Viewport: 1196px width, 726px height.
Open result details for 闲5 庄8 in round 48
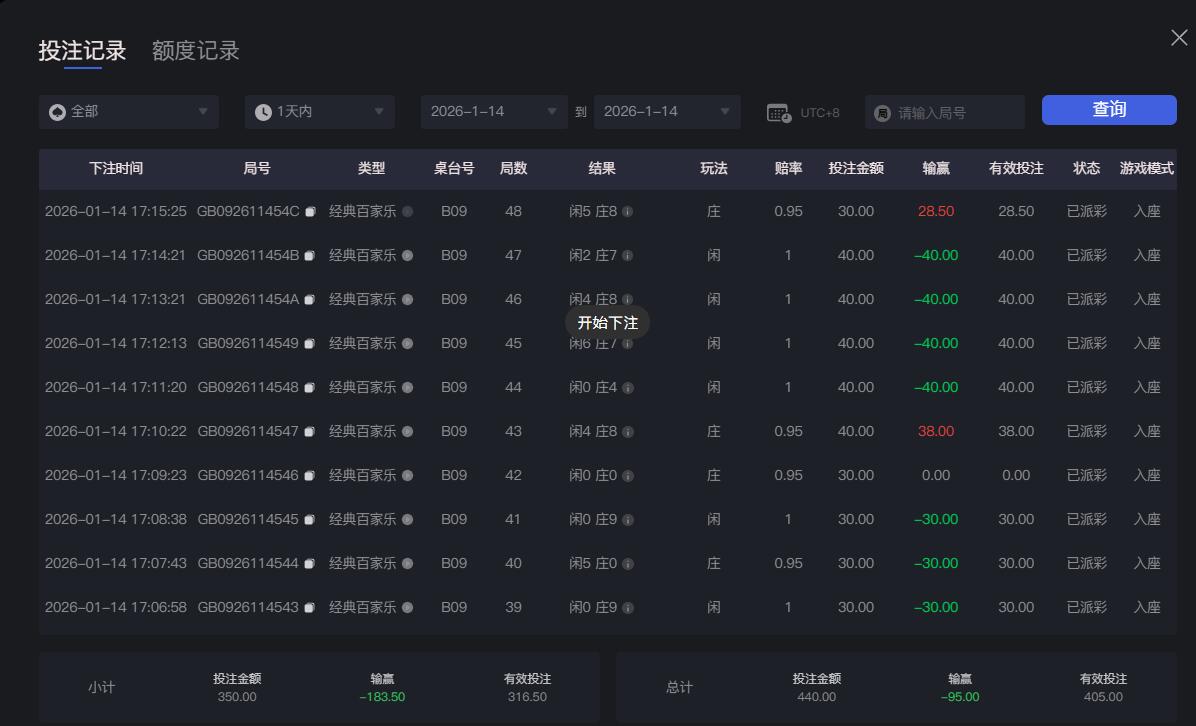pyautogui.click(x=627, y=211)
